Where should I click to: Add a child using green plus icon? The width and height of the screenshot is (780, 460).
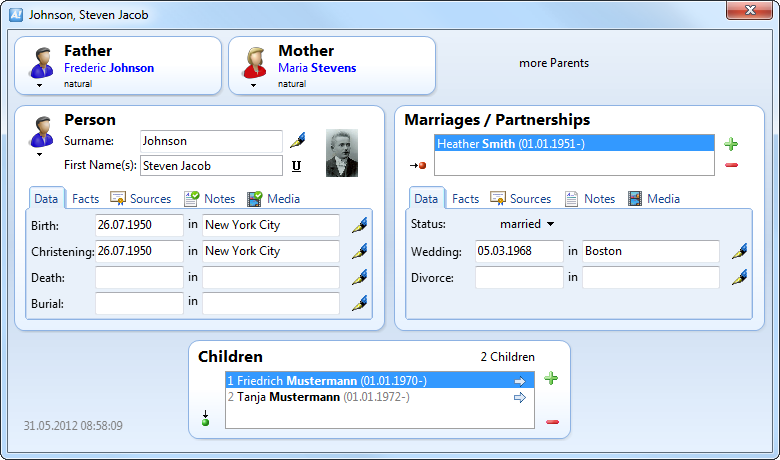coord(552,379)
